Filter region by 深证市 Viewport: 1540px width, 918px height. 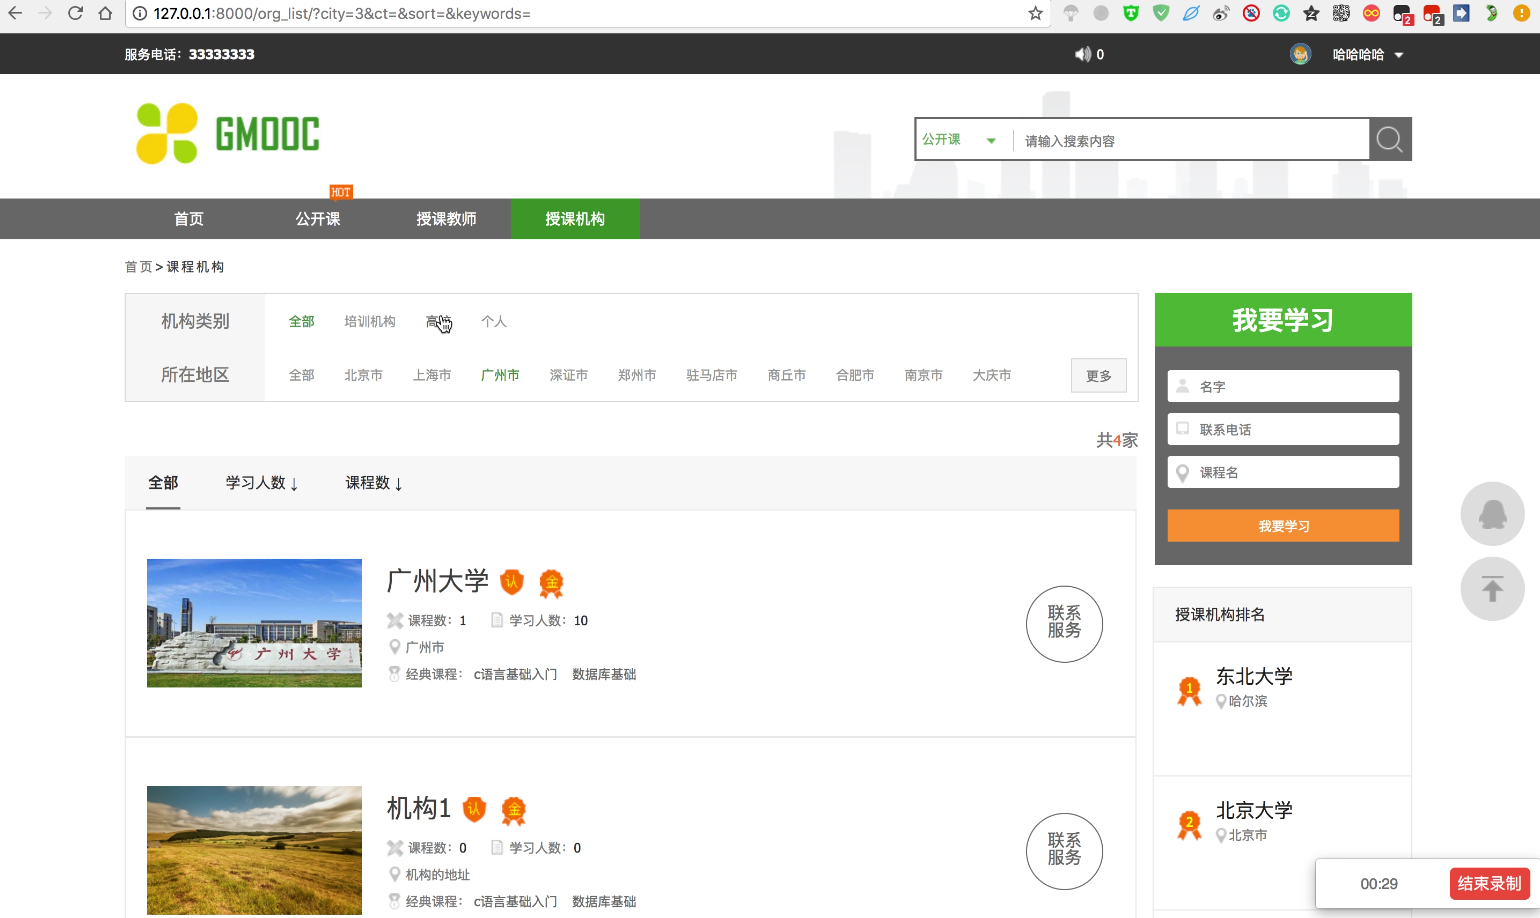point(569,375)
